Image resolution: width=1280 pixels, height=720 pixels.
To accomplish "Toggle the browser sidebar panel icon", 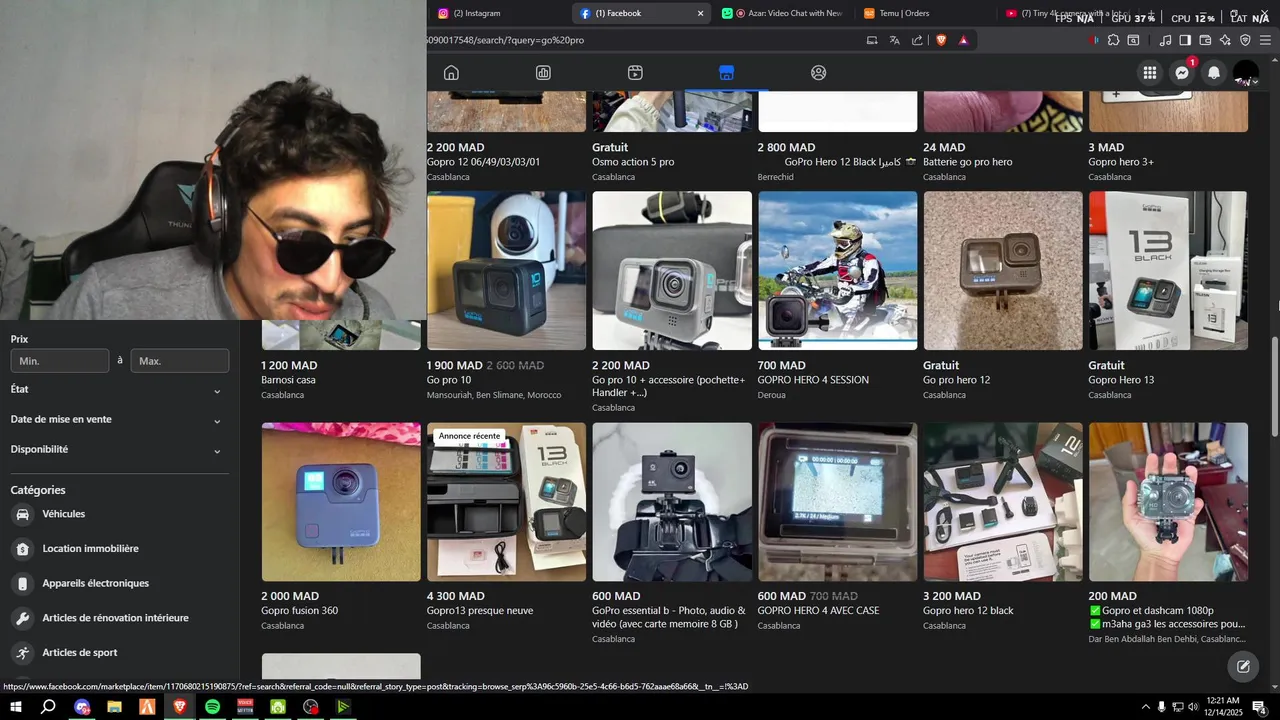I will click(x=1185, y=40).
